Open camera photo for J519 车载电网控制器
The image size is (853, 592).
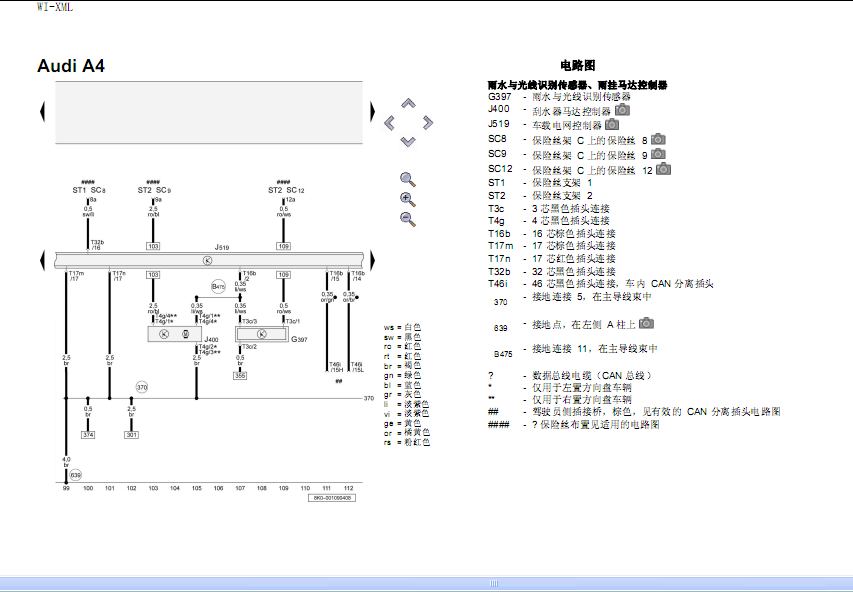click(612, 125)
